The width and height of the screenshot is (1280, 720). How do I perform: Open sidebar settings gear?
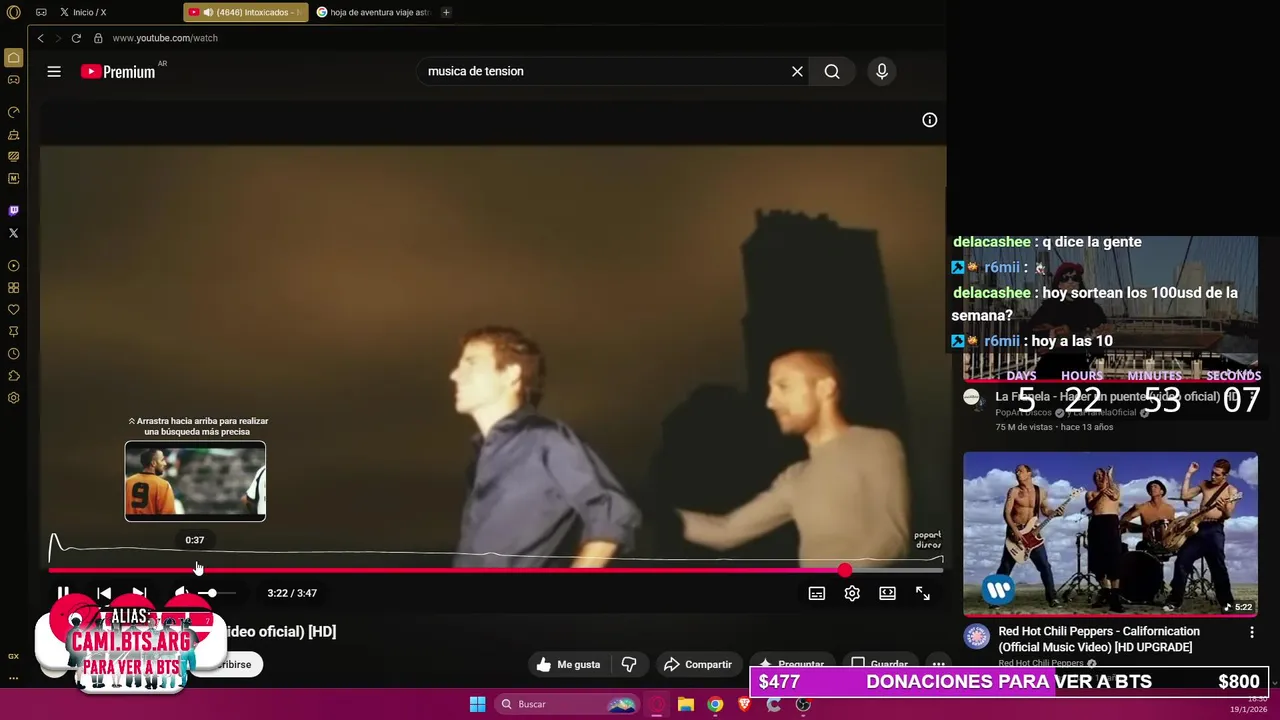coord(13,398)
